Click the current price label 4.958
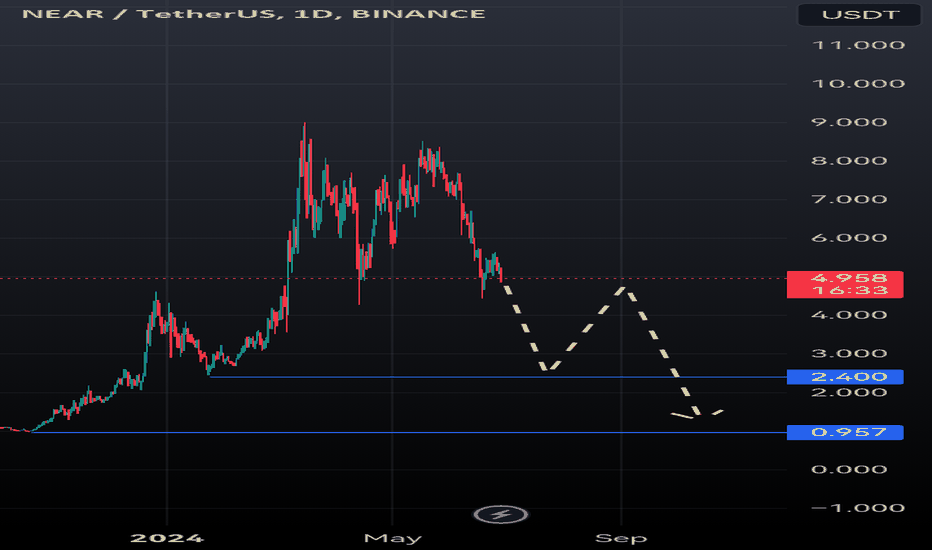 (x=845, y=284)
